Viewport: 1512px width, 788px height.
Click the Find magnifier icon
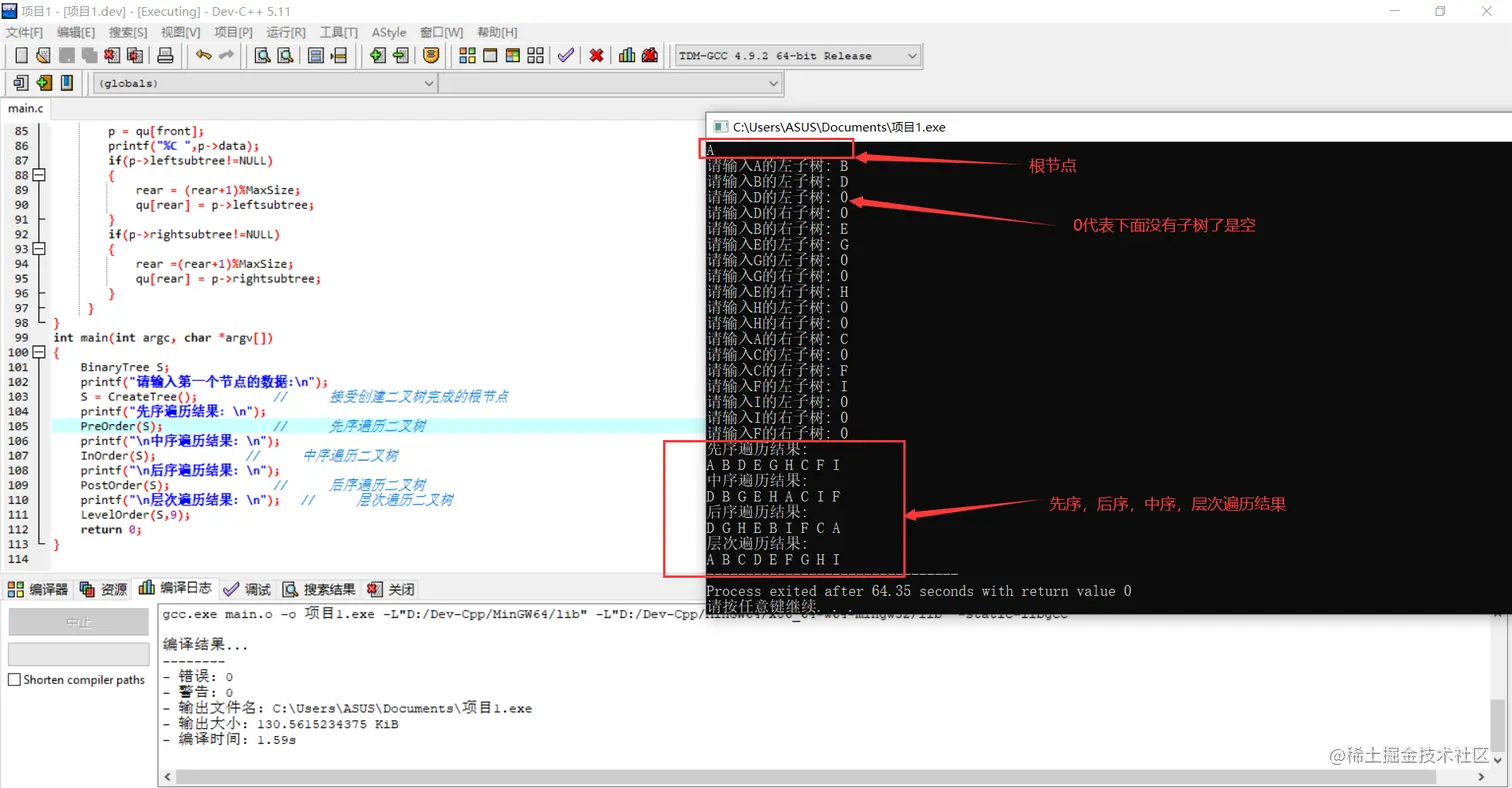pyautogui.click(x=262, y=56)
